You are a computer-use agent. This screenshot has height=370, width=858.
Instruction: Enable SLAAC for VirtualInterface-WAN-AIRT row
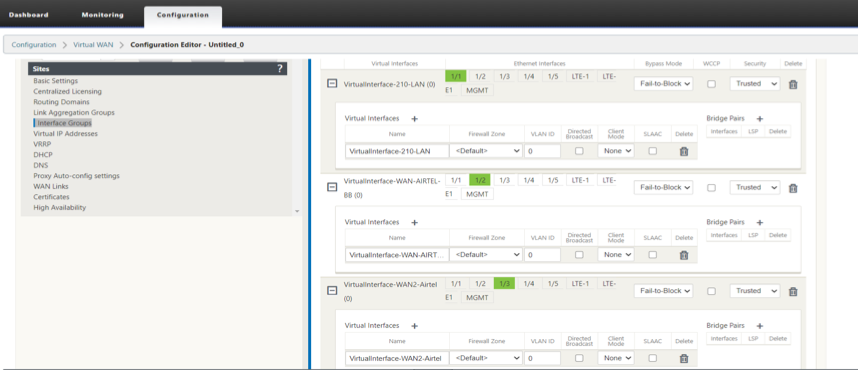[x=653, y=255]
